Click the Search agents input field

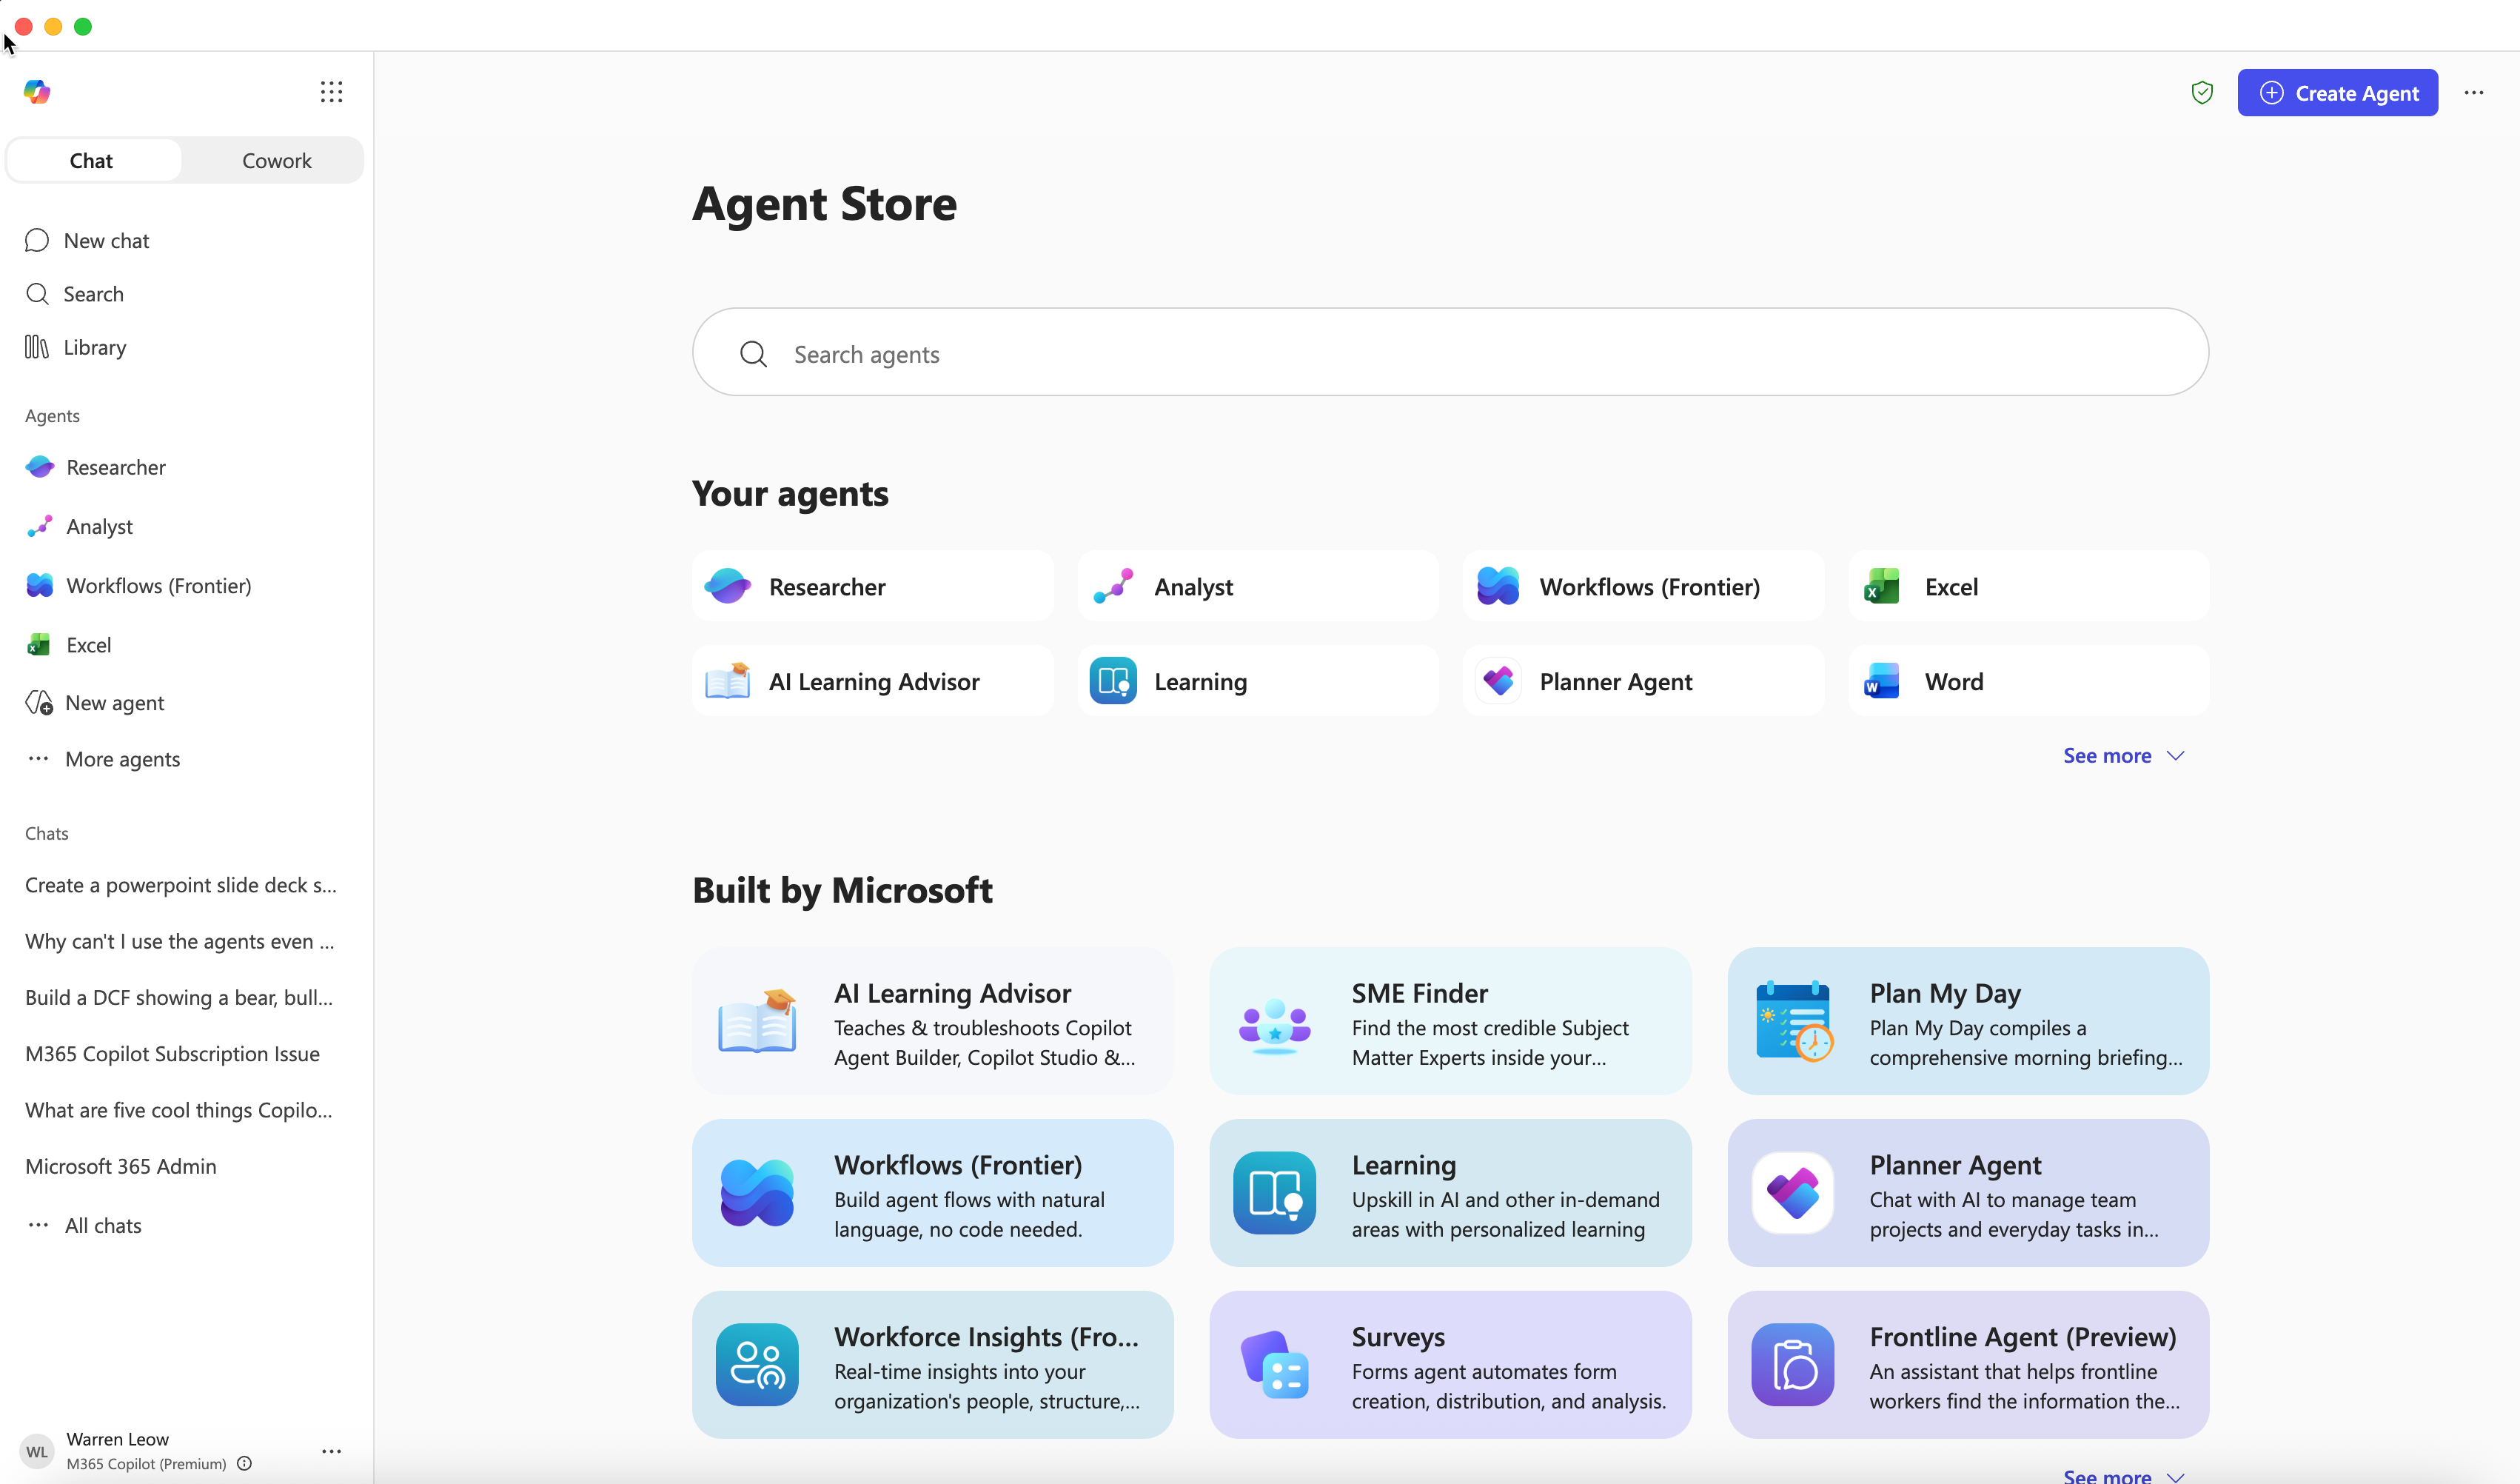tap(1450, 352)
